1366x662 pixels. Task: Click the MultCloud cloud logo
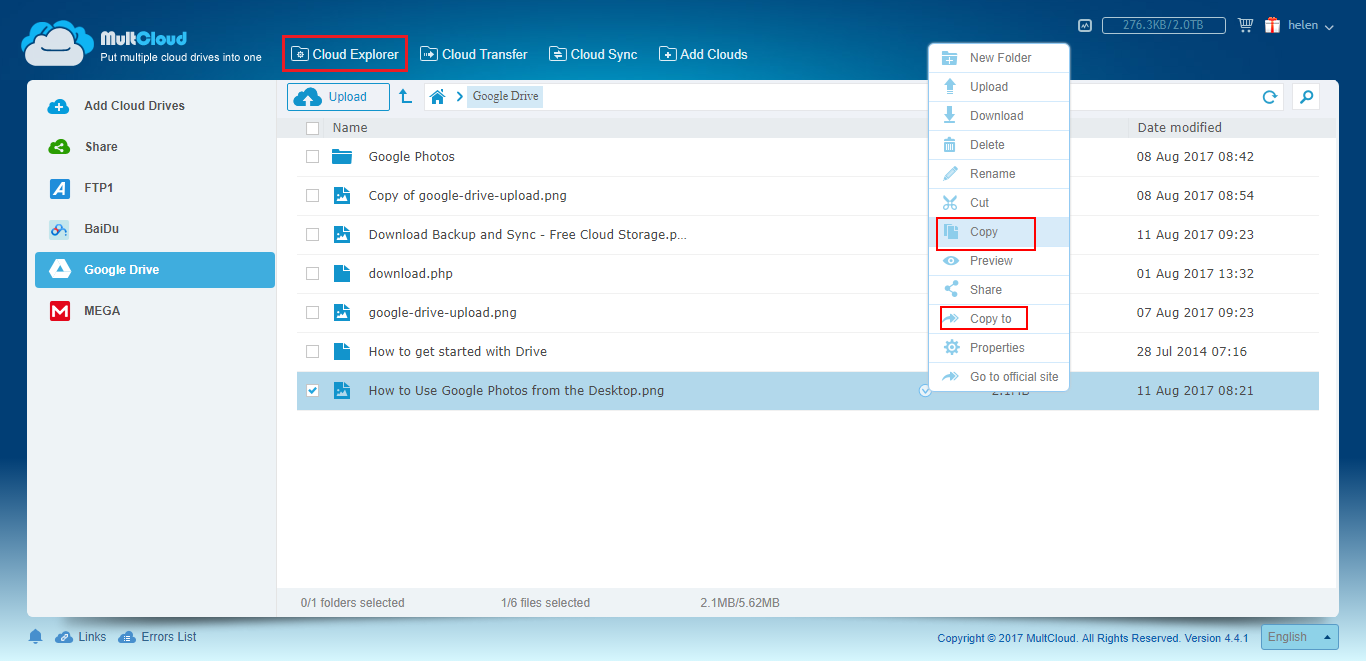pos(58,43)
